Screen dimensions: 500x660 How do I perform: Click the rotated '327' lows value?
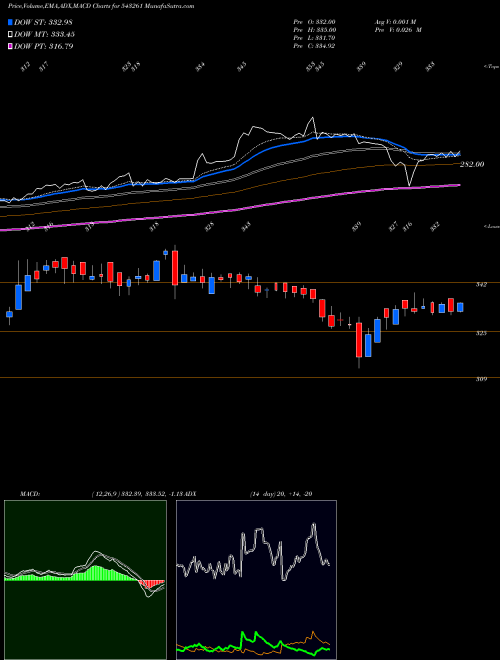[x=394, y=227]
